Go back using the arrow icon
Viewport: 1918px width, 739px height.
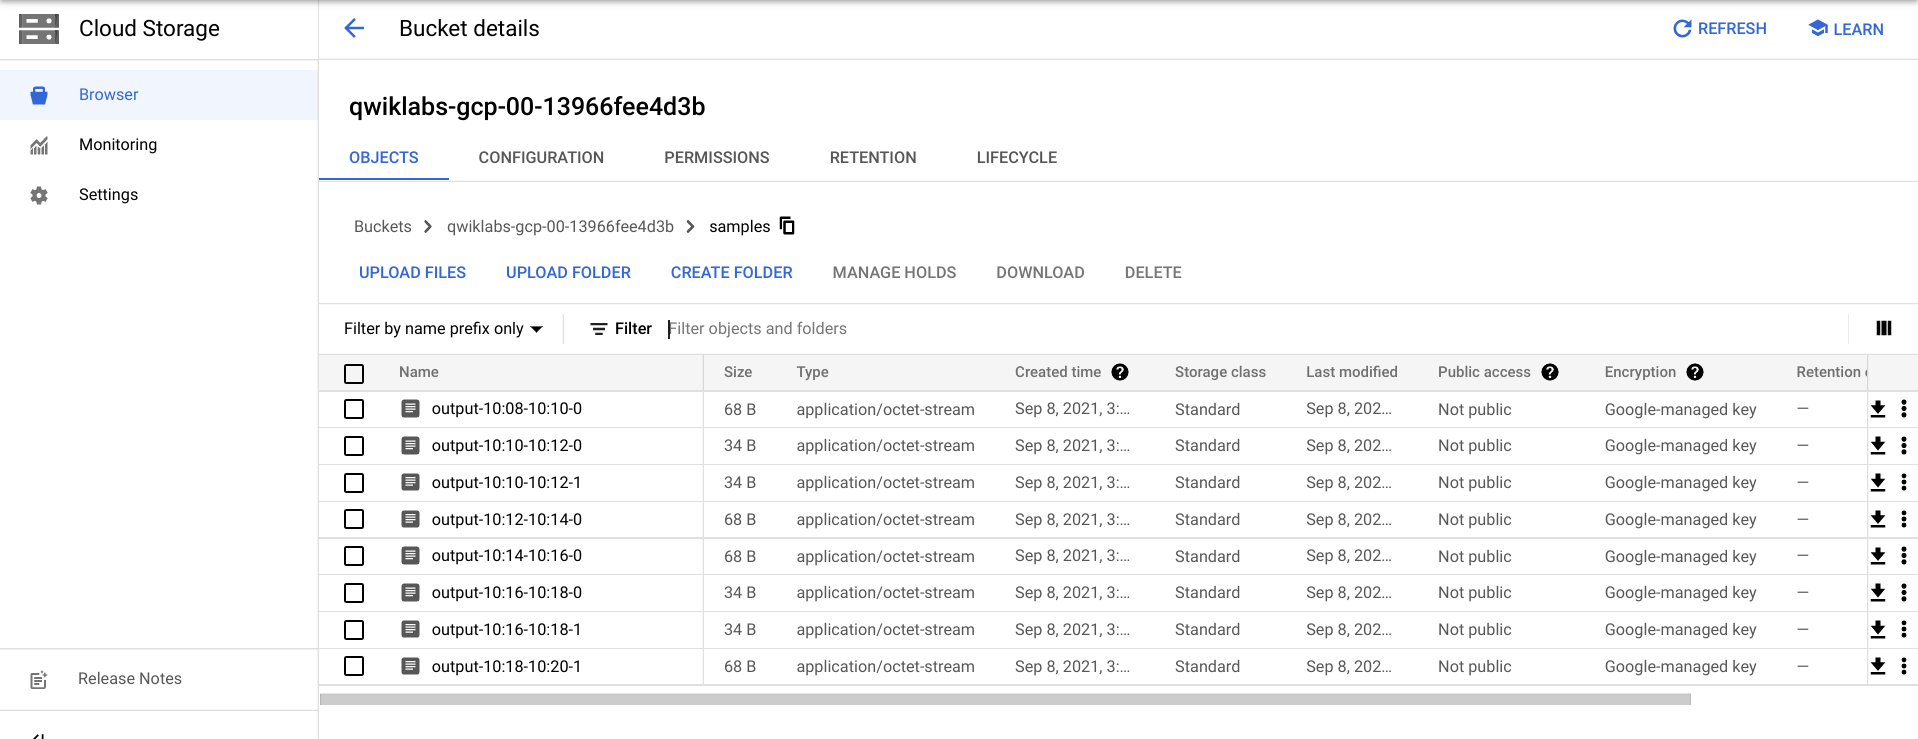click(354, 28)
